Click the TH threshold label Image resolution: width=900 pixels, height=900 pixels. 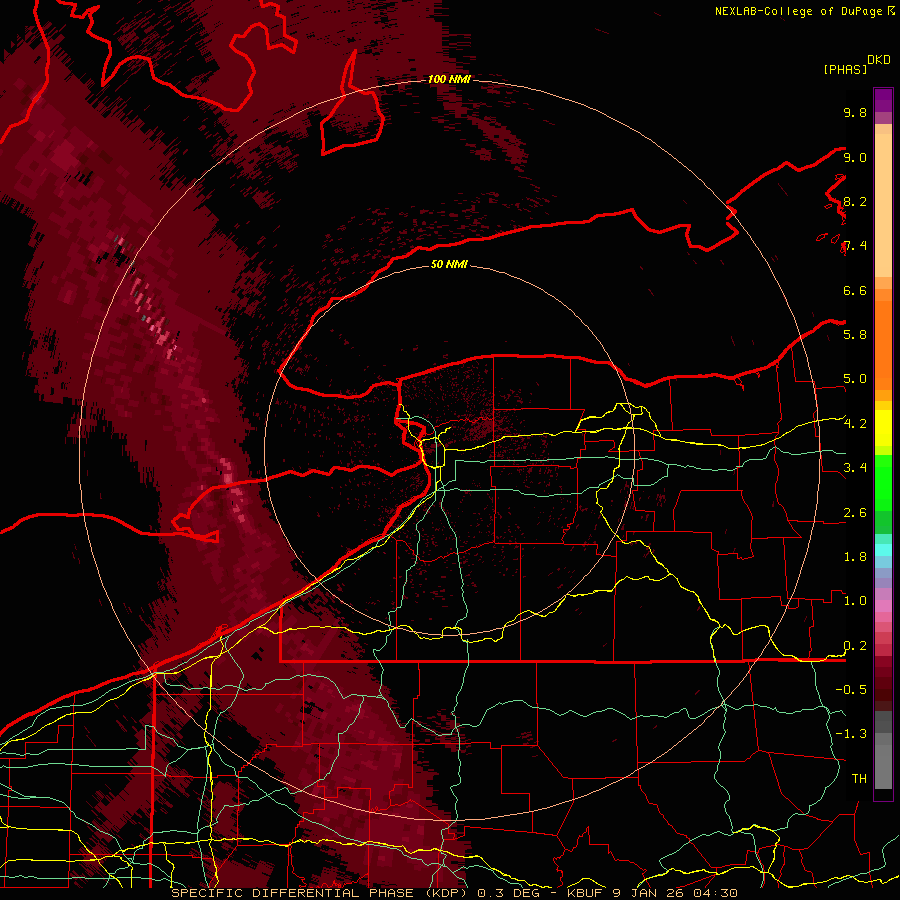[x=859, y=778]
